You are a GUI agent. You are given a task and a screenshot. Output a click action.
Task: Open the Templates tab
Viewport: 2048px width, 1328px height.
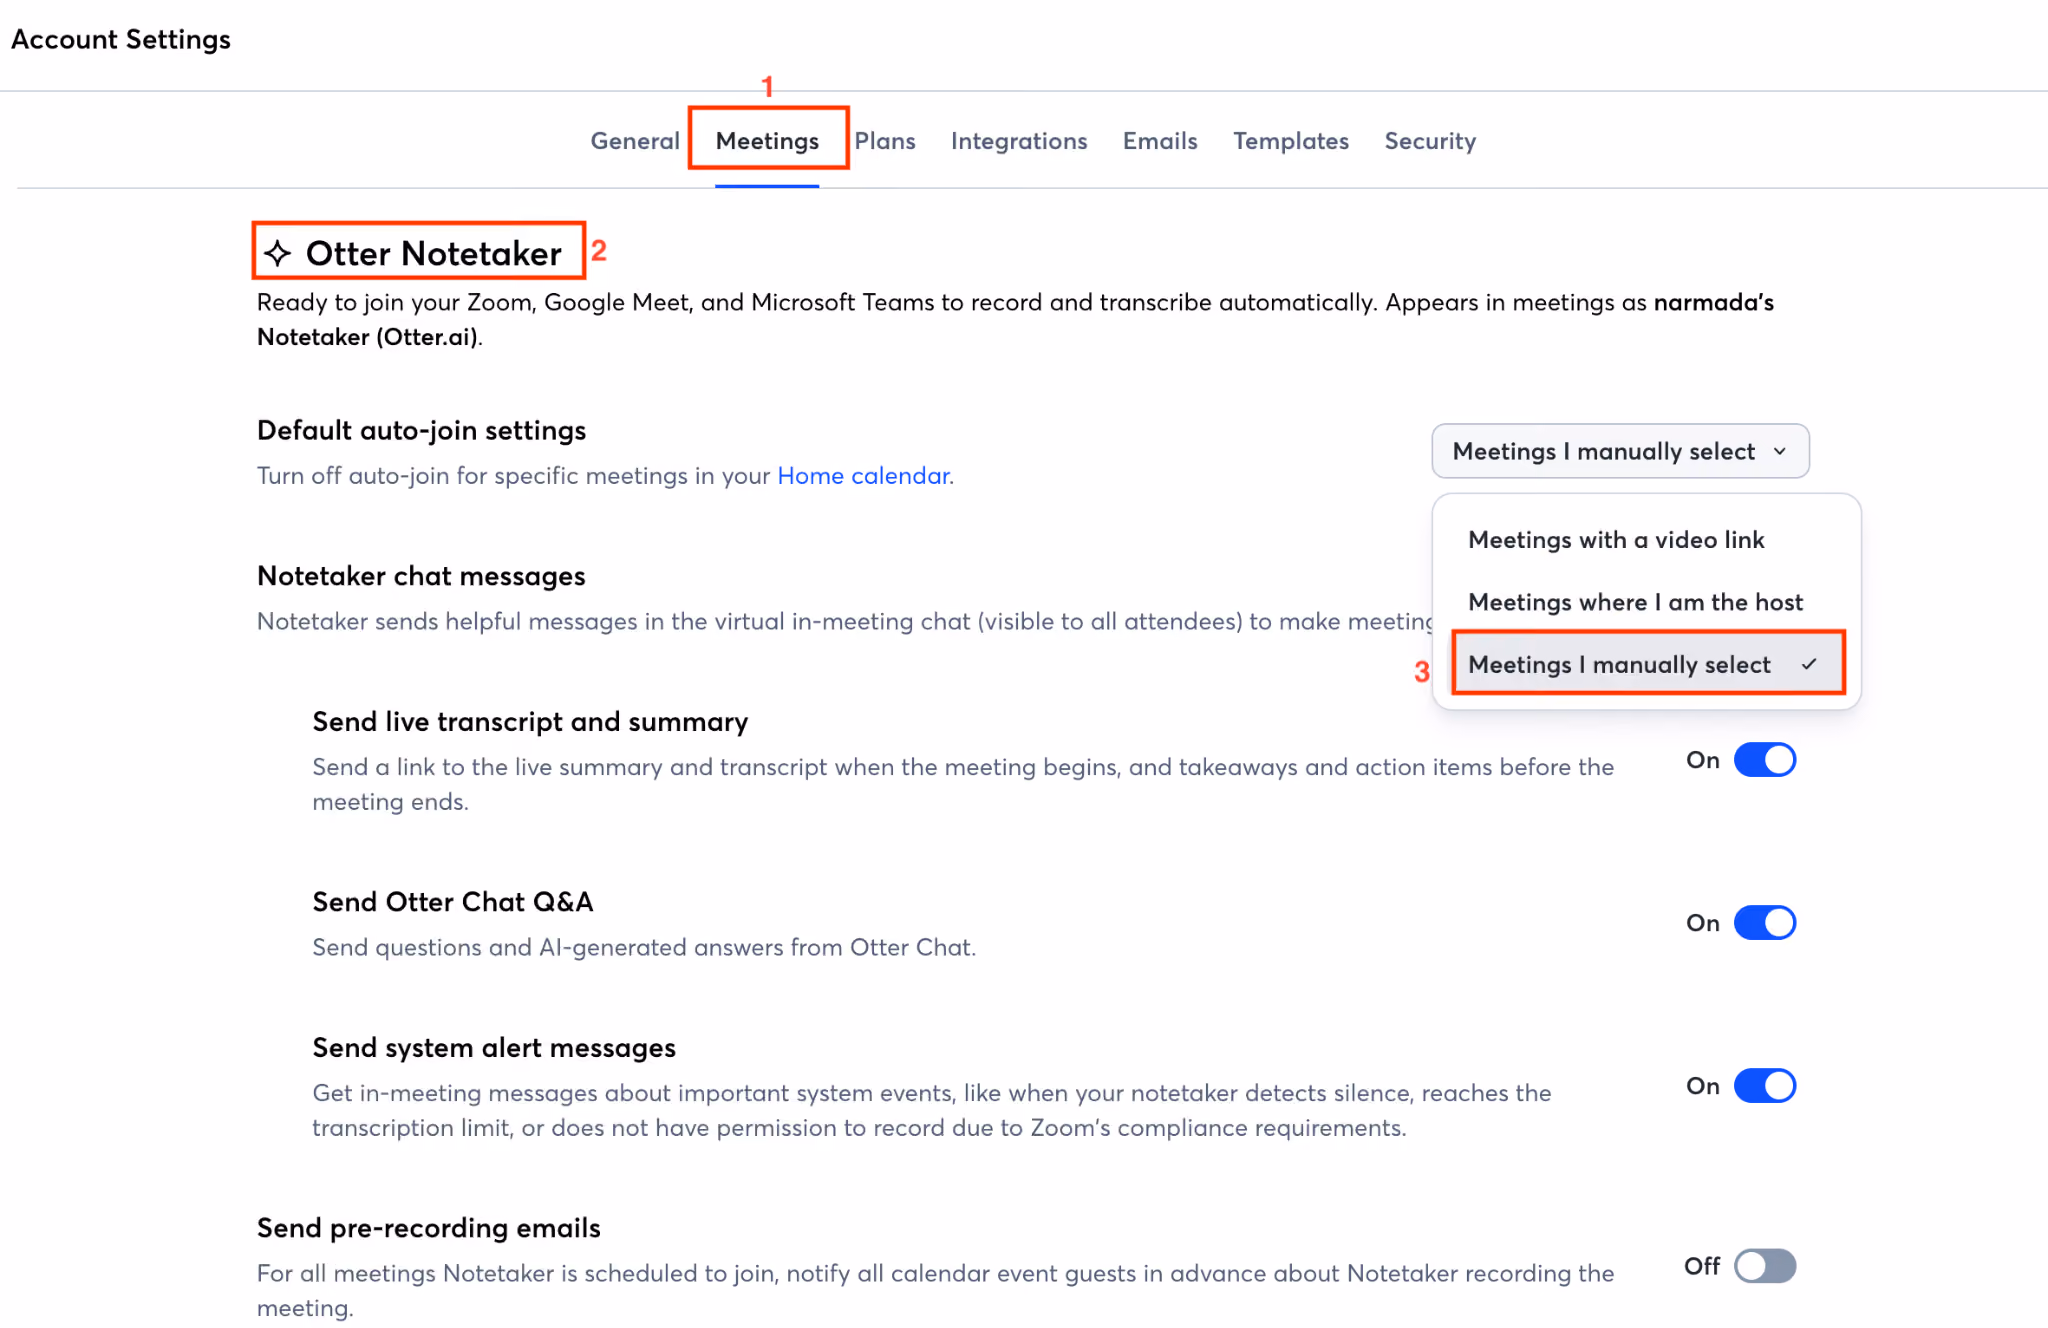tap(1291, 141)
